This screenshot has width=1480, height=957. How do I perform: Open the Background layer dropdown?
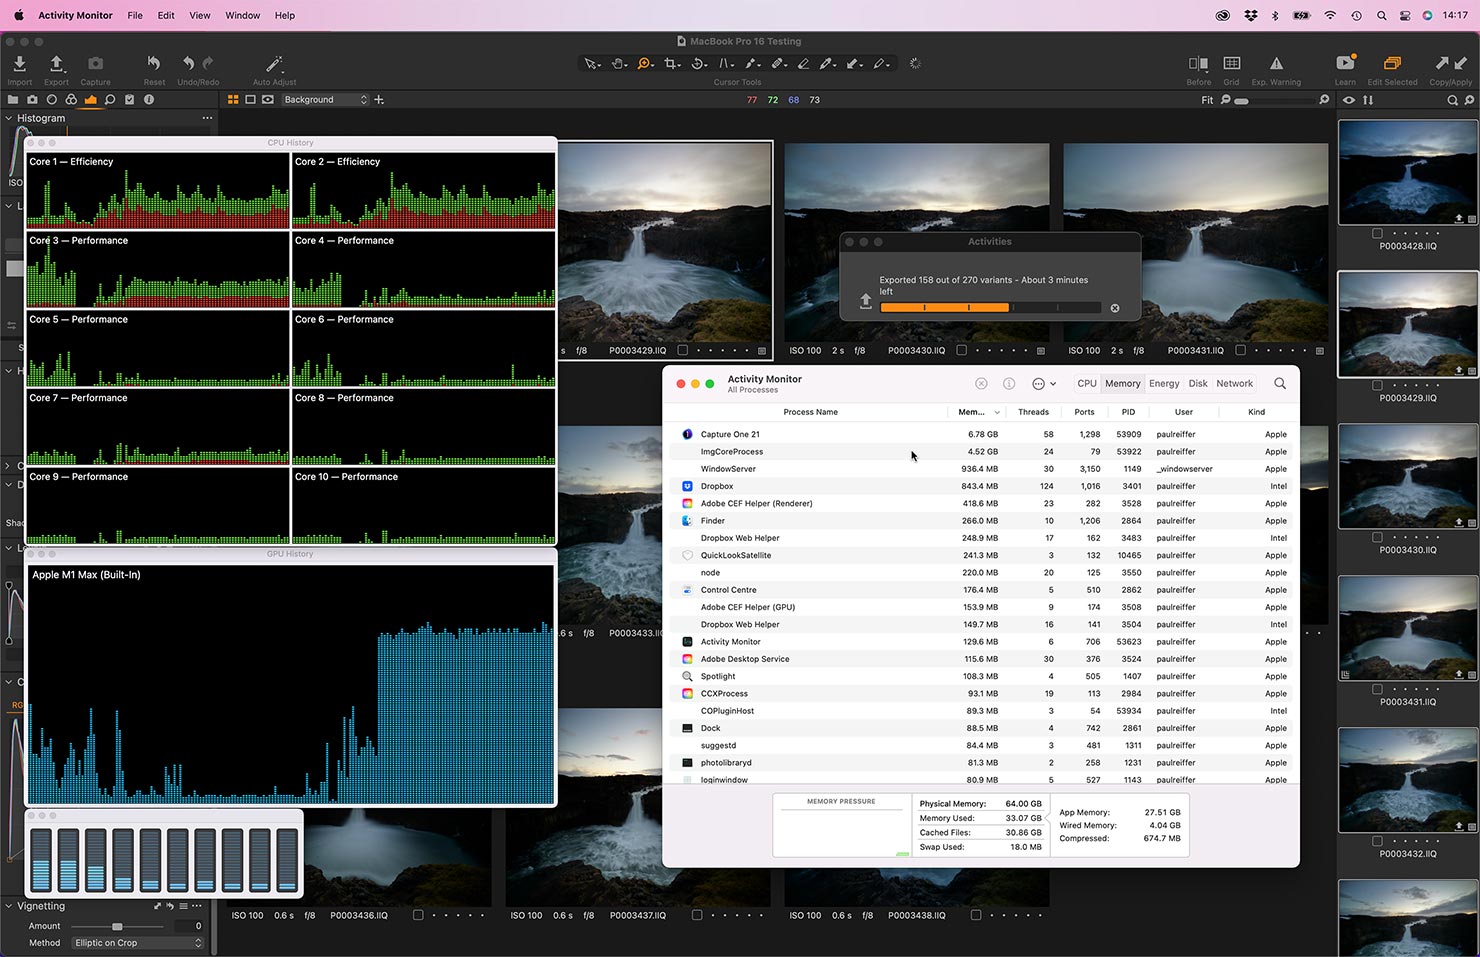click(325, 100)
